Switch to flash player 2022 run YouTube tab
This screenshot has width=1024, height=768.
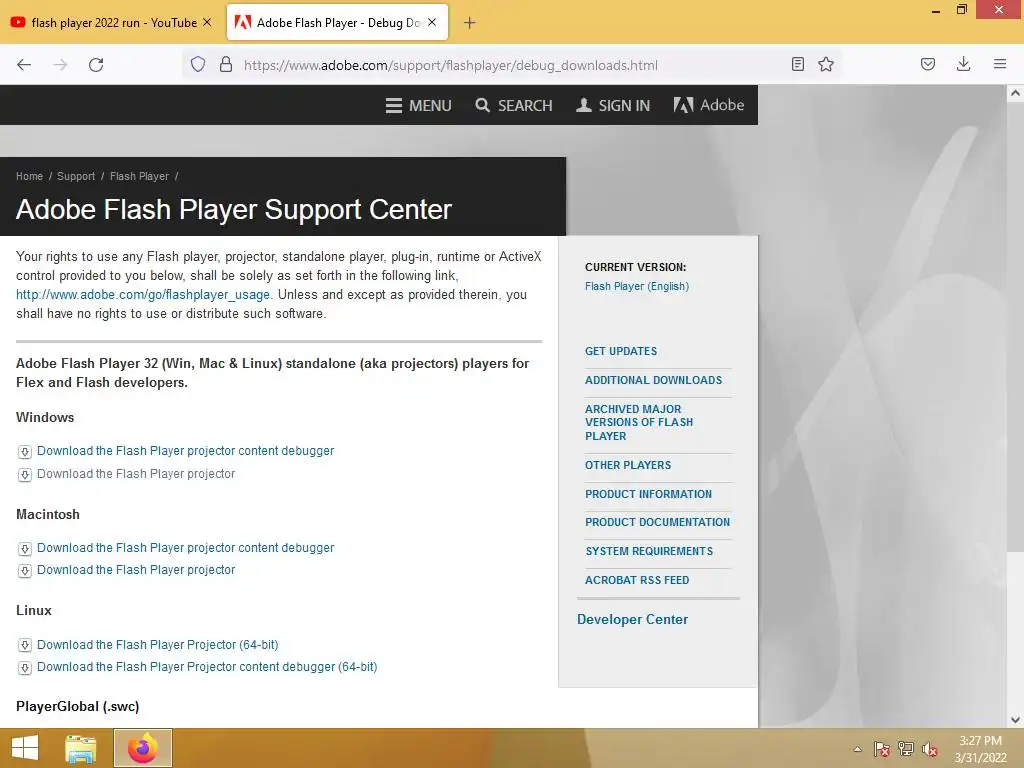tap(112, 23)
